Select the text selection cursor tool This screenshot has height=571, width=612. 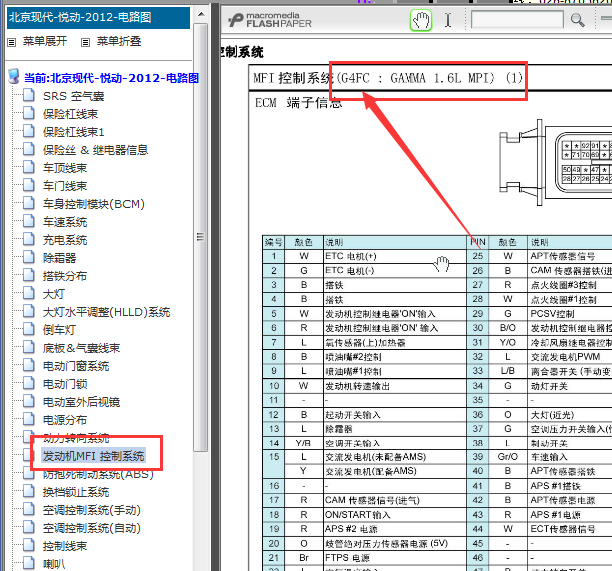coord(448,20)
